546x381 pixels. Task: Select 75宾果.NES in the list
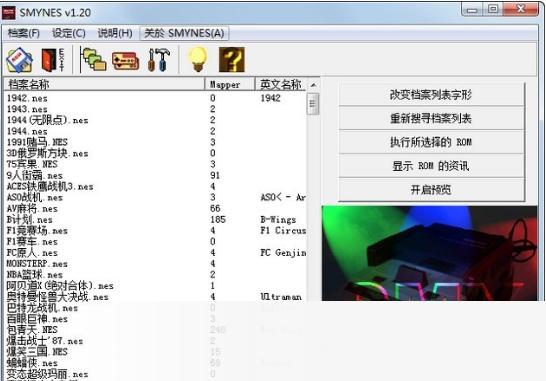tap(32, 164)
